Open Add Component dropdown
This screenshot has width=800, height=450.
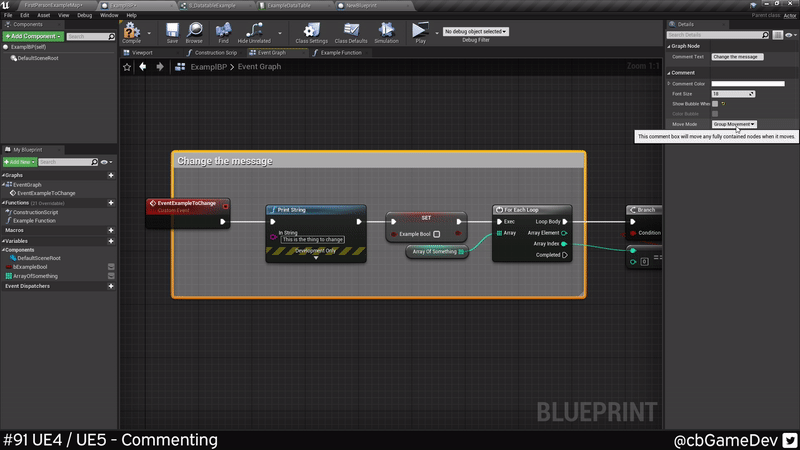(33, 36)
